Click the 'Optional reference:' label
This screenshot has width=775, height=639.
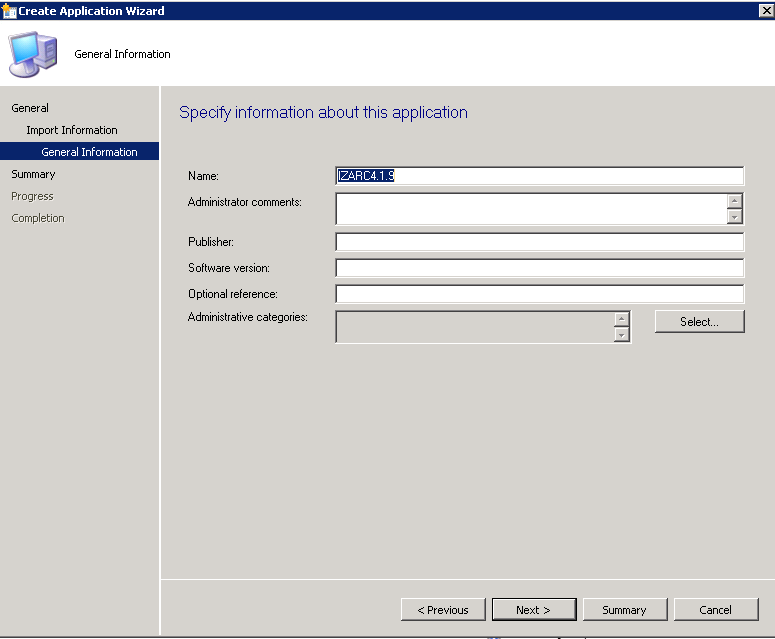coord(233,294)
